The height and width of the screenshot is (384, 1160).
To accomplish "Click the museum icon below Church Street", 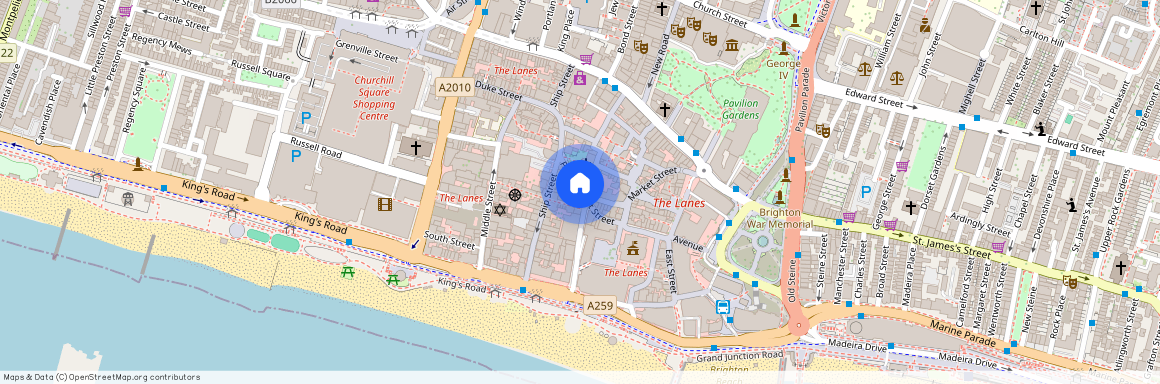I will pos(732,46).
